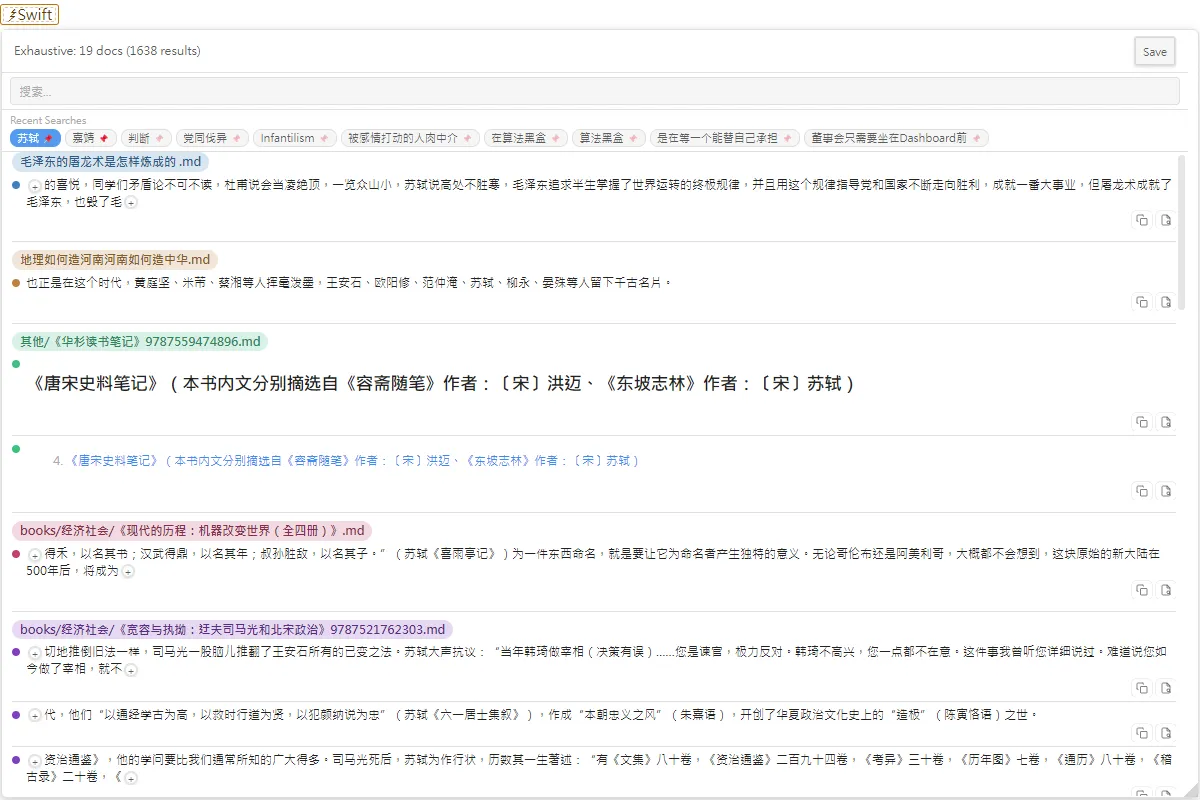Open file icon for the bold 《唐宋史料笔记》 heading result

pyautogui.click(x=1165, y=423)
